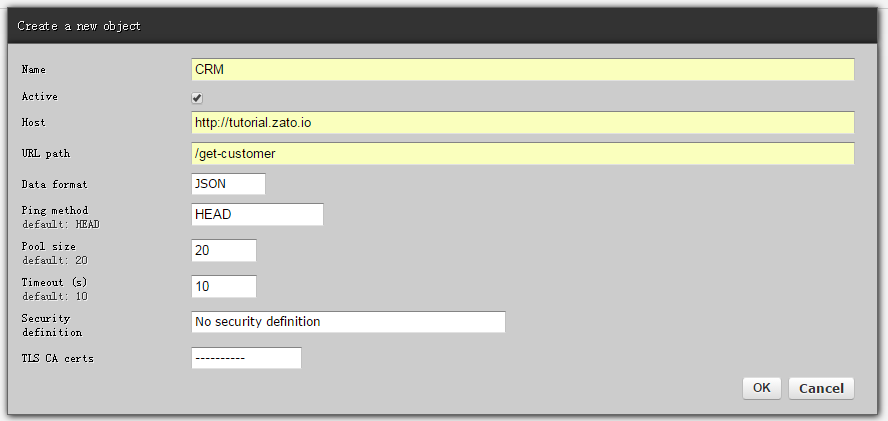Open the TLS CA certs dropdown
This screenshot has width=888, height=421.
coord(246,358)
